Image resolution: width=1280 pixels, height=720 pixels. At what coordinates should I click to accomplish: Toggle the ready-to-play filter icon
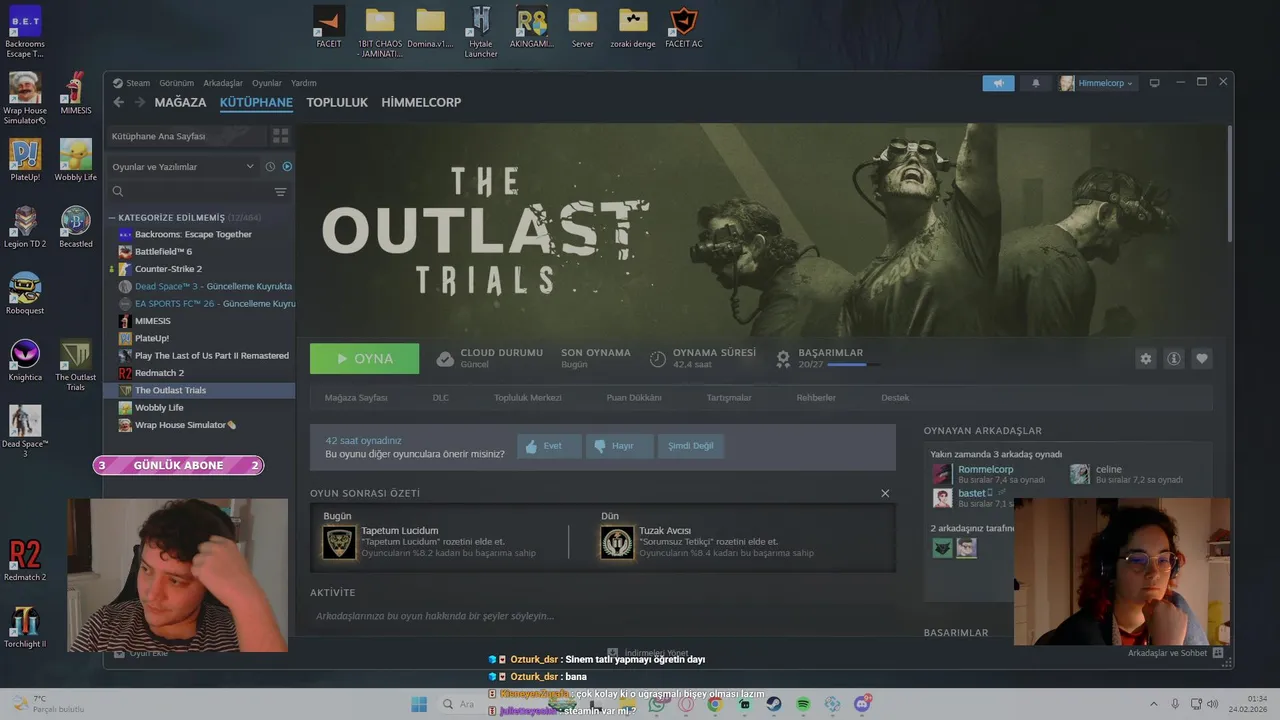point(287,167)
